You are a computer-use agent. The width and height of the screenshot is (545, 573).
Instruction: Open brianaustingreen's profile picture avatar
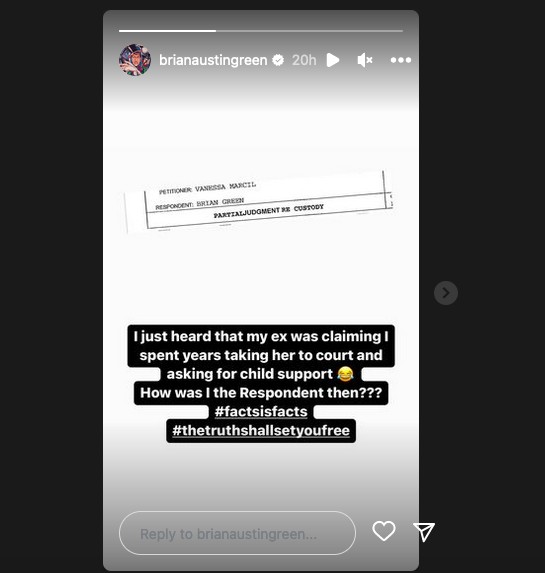pos(135,60)
